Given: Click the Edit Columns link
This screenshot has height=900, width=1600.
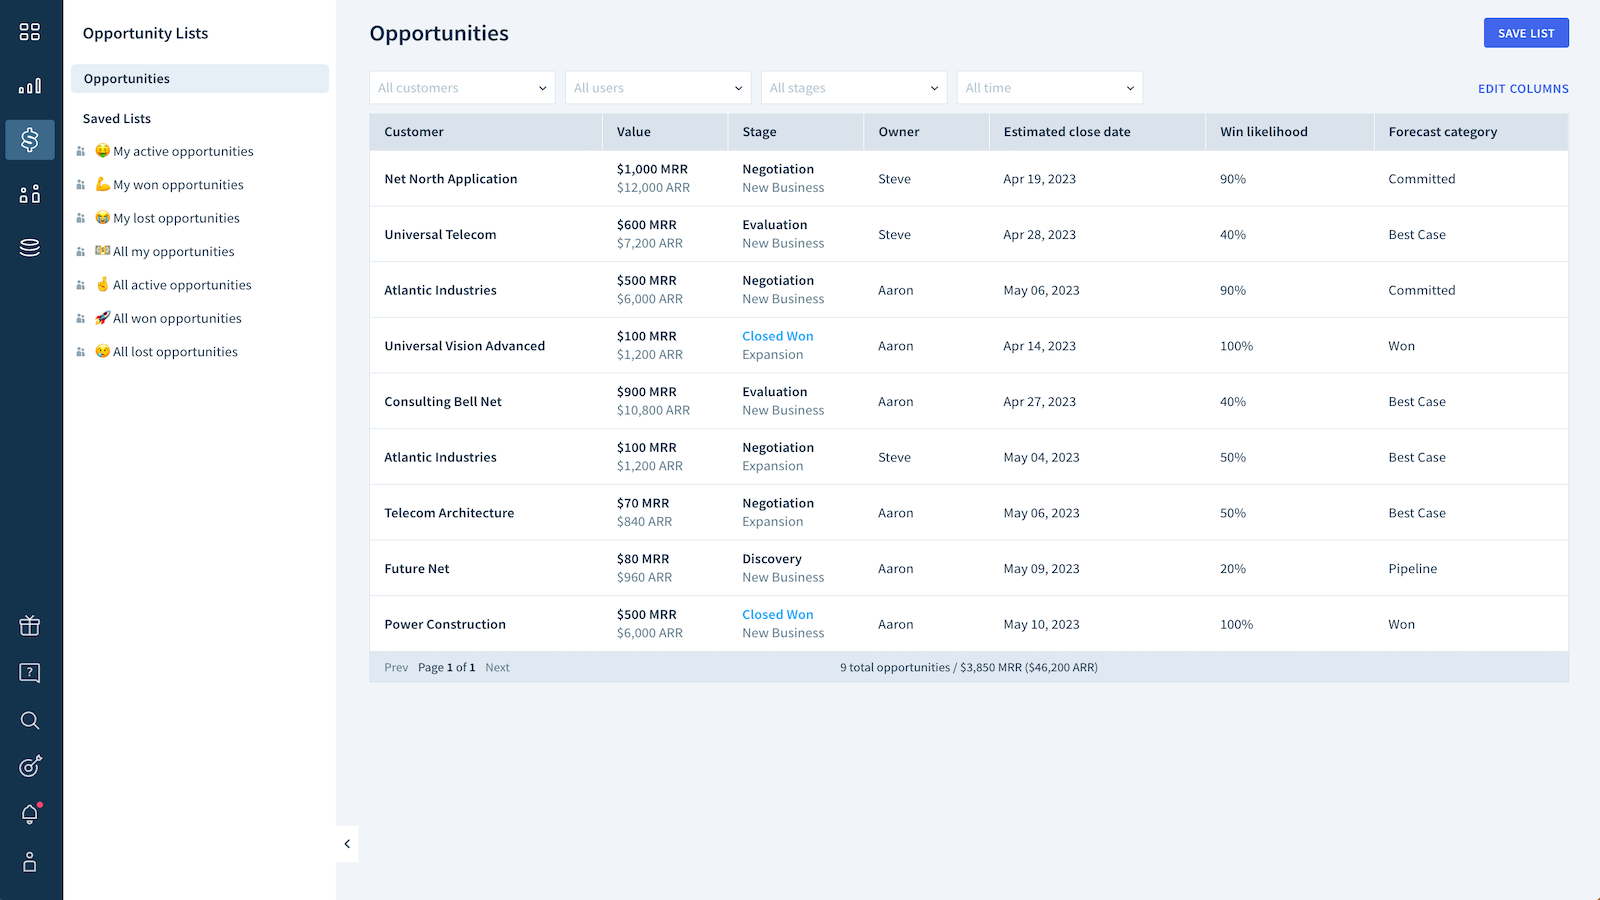Looking at the screenshot, I should click(1522, 89).
